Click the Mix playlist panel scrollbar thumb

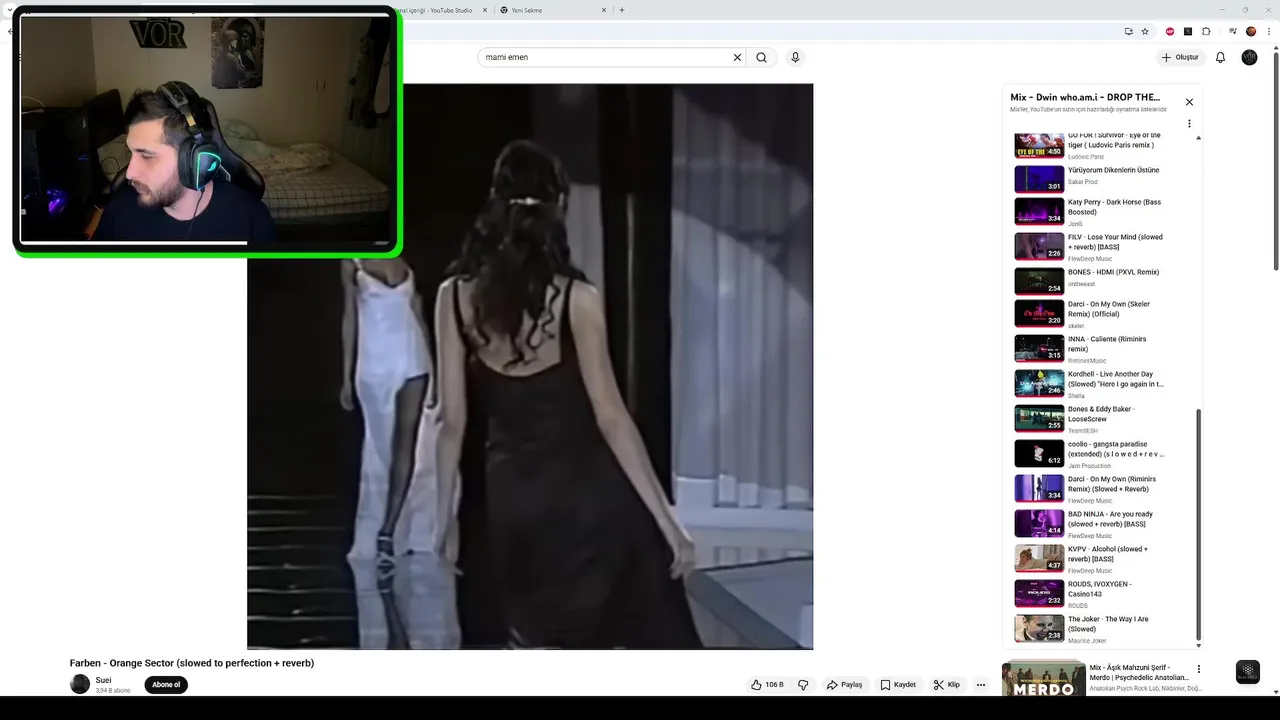(x=1198, y=525)
